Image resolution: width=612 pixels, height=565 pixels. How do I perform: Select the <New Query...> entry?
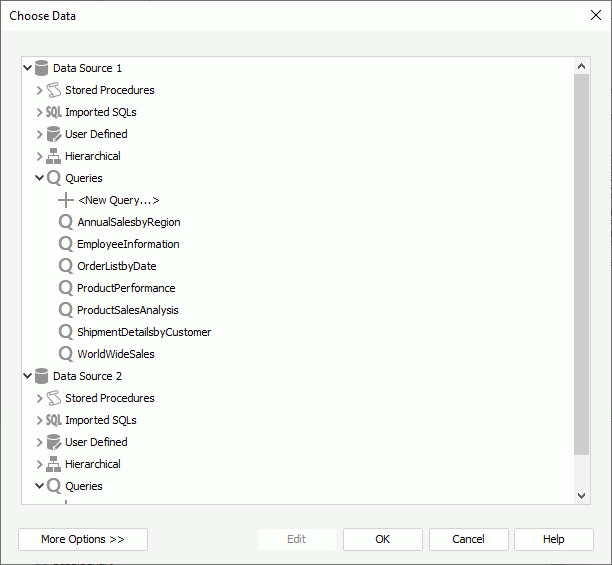pyautogui.click(x=119, y=200)
